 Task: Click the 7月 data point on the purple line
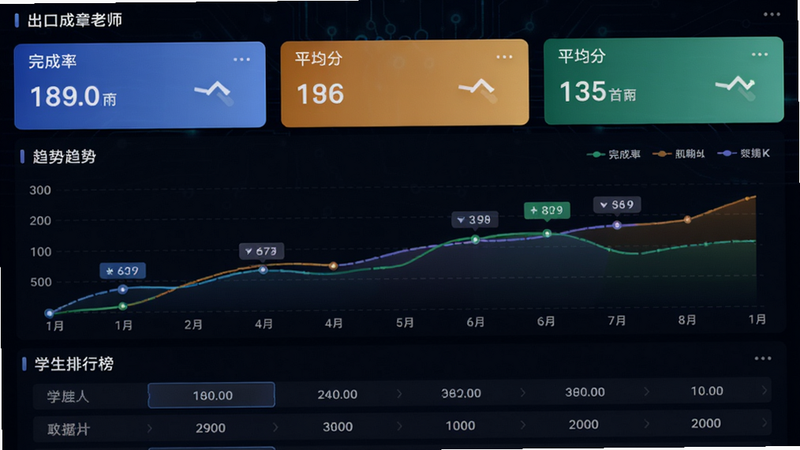617,225
